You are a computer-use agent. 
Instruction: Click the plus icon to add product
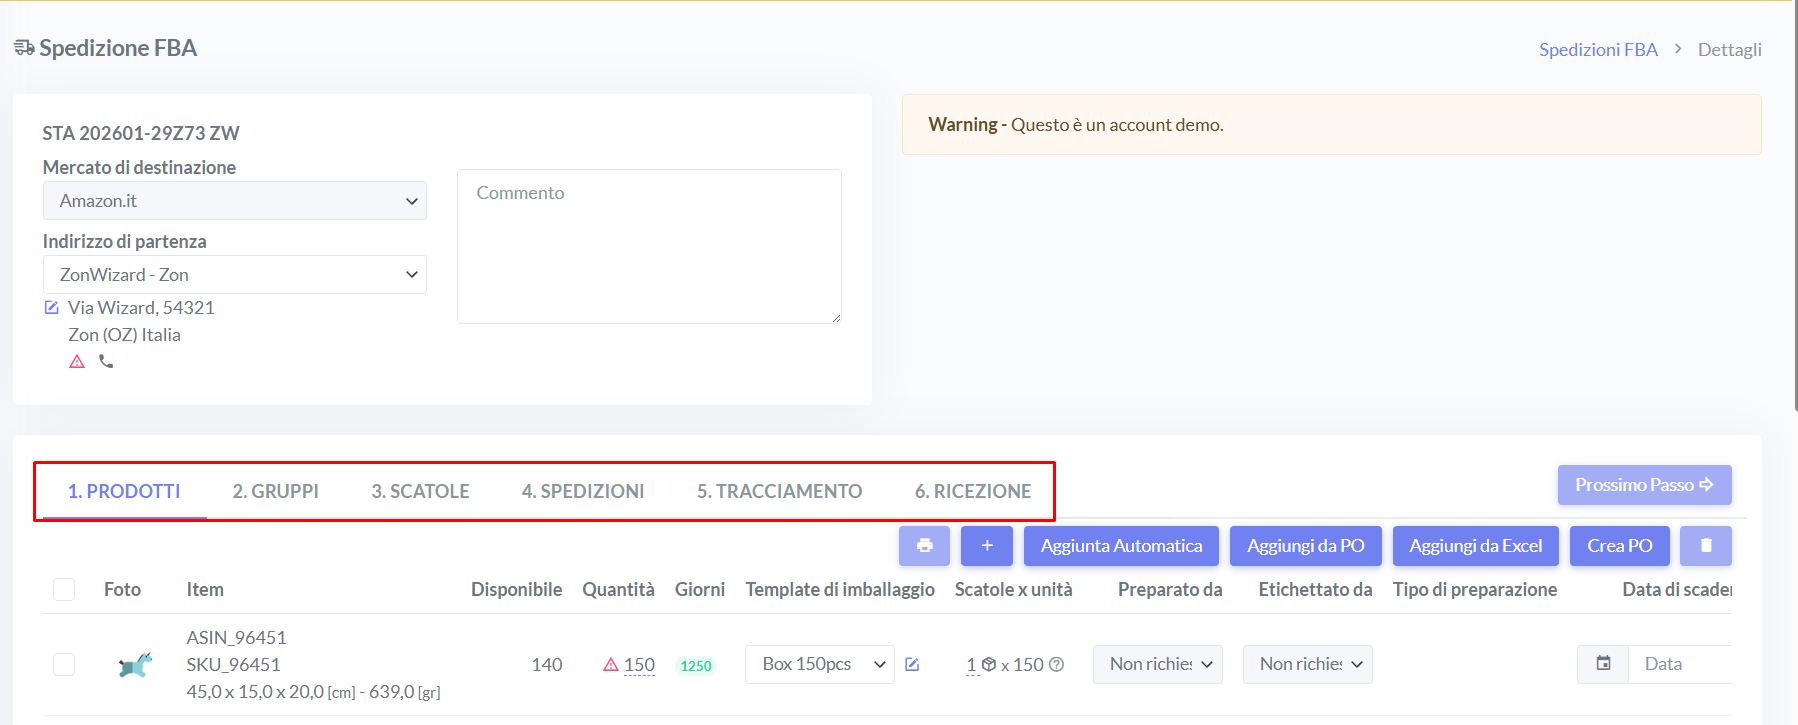pos(986,546)
